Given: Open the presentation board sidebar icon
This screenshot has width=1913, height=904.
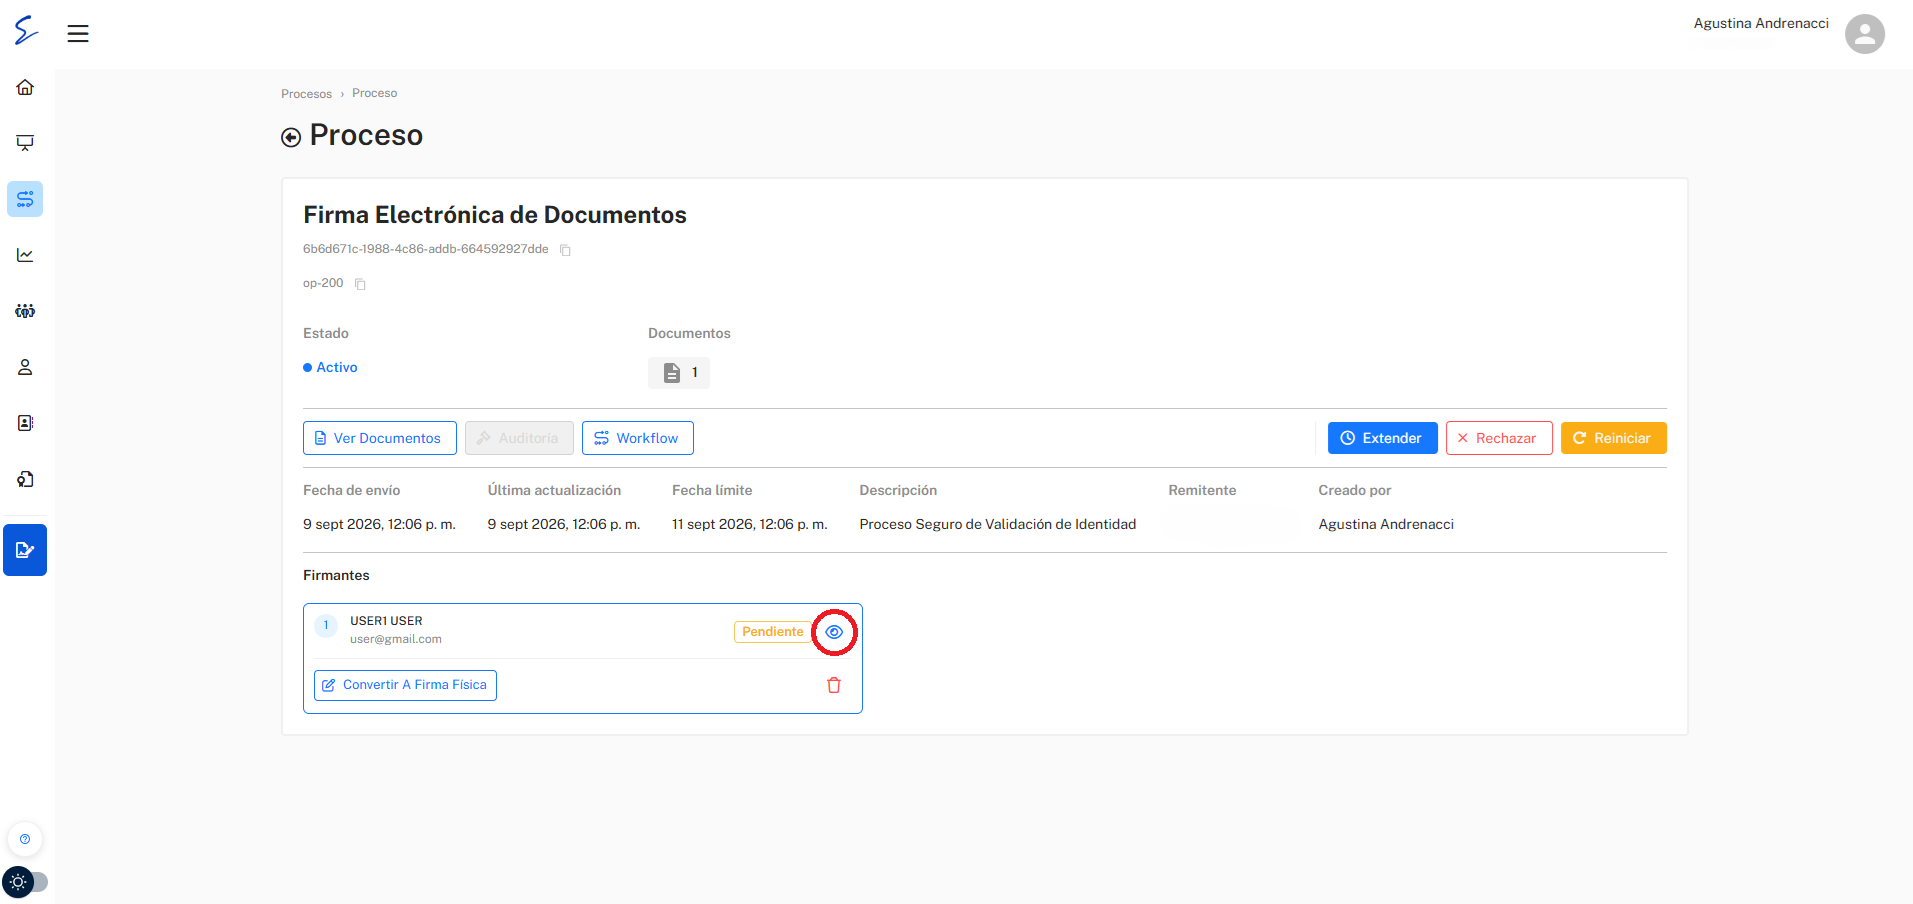Looking at the screenshot, I should point(25,143).
